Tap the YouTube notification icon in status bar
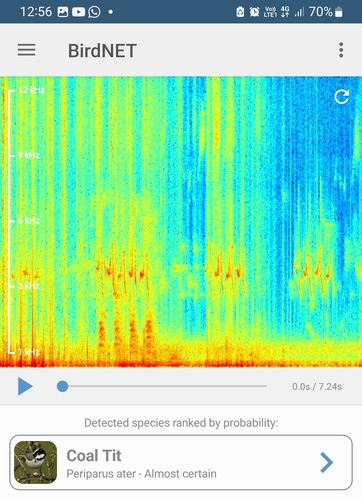Viewport: 362px width, 500px height. 78,12
